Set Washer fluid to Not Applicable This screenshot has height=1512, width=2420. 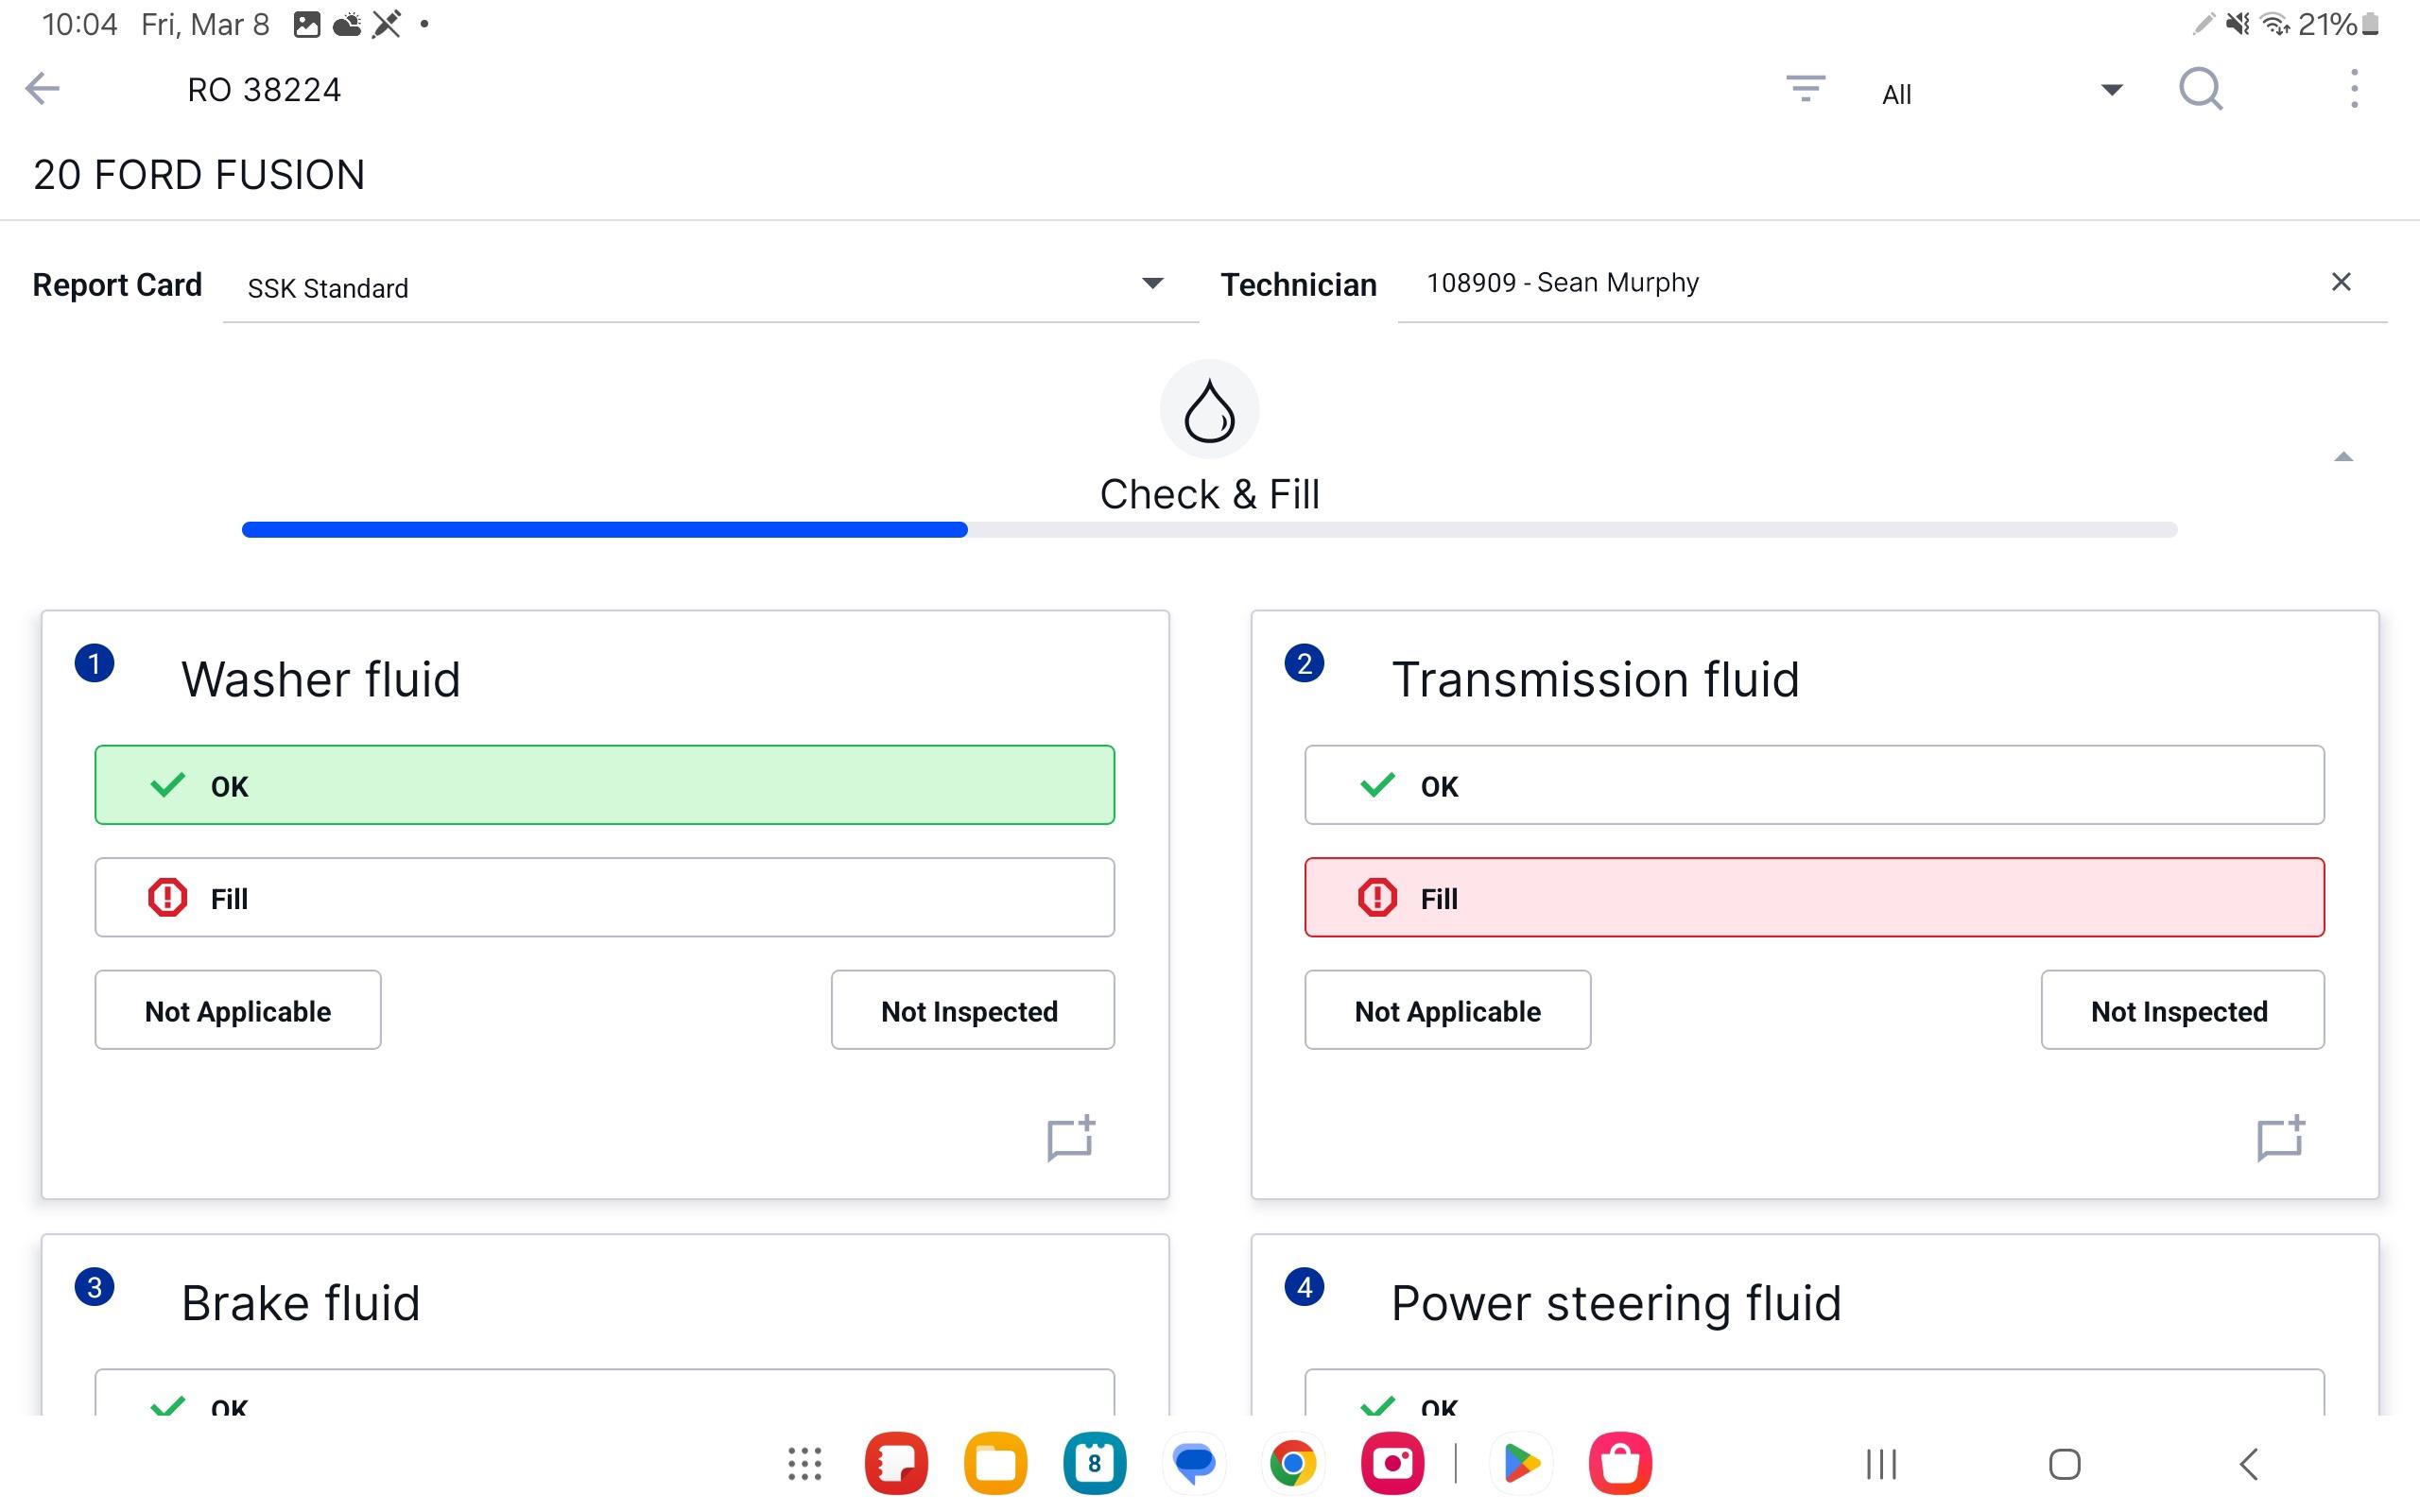(238, 1010)
